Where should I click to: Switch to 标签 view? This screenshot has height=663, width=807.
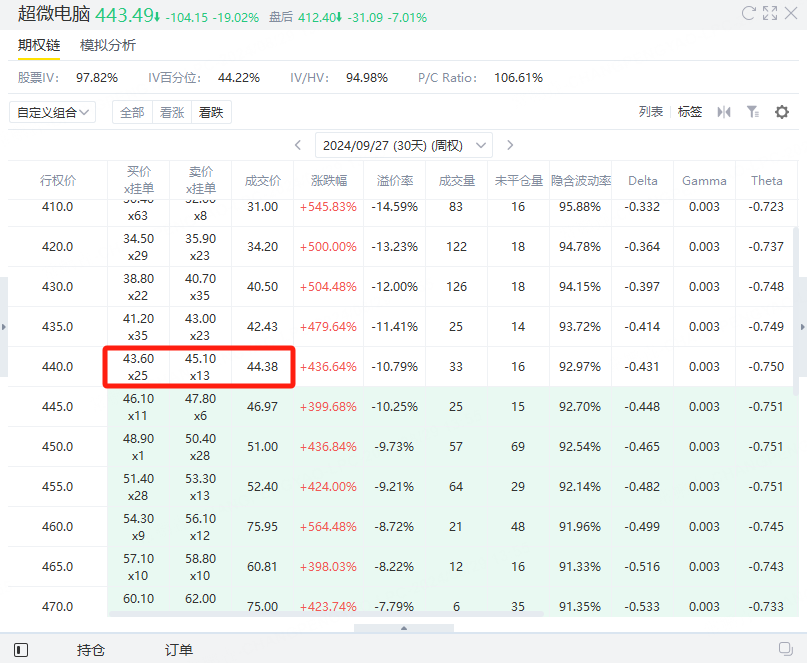point(690,112)
